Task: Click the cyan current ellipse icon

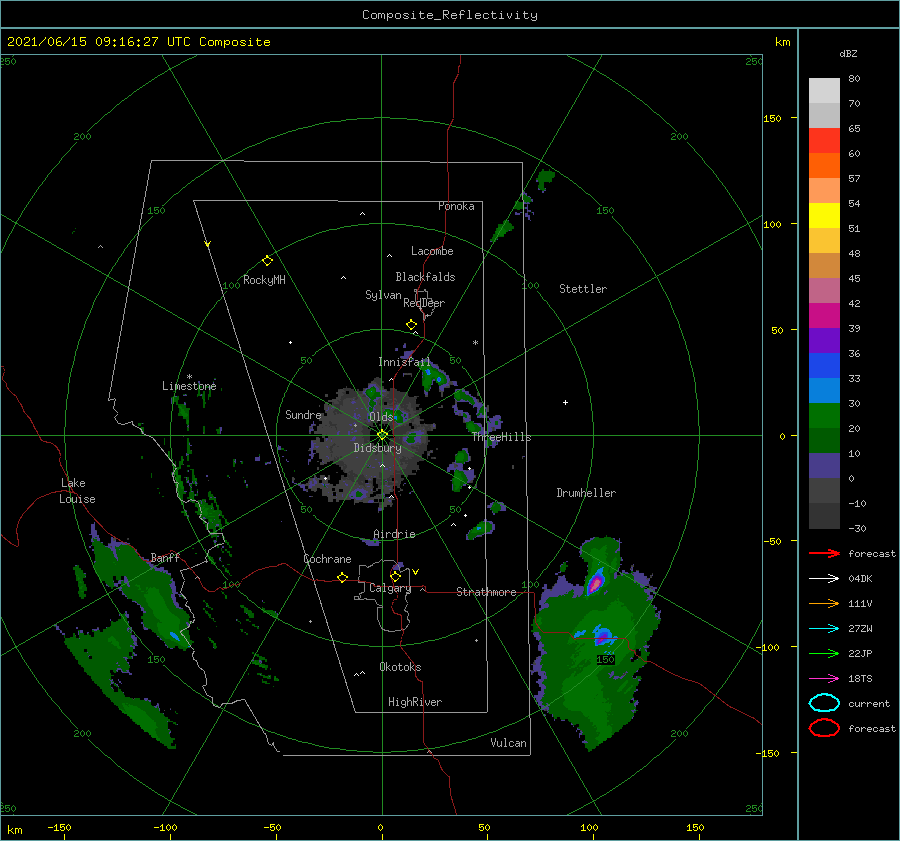Action: (x=824, y=703)
